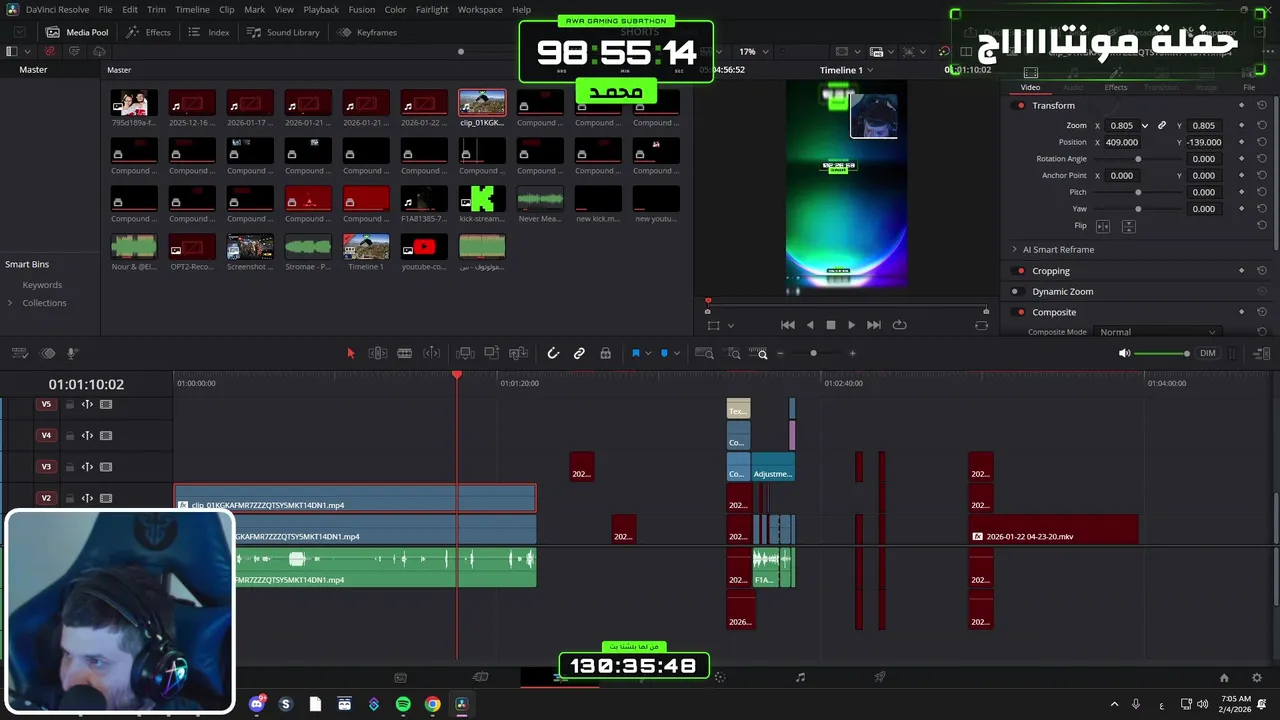Screen dimensions: 1280x720
Task: Edit the Position Y value field
Action: [1204, 142]
